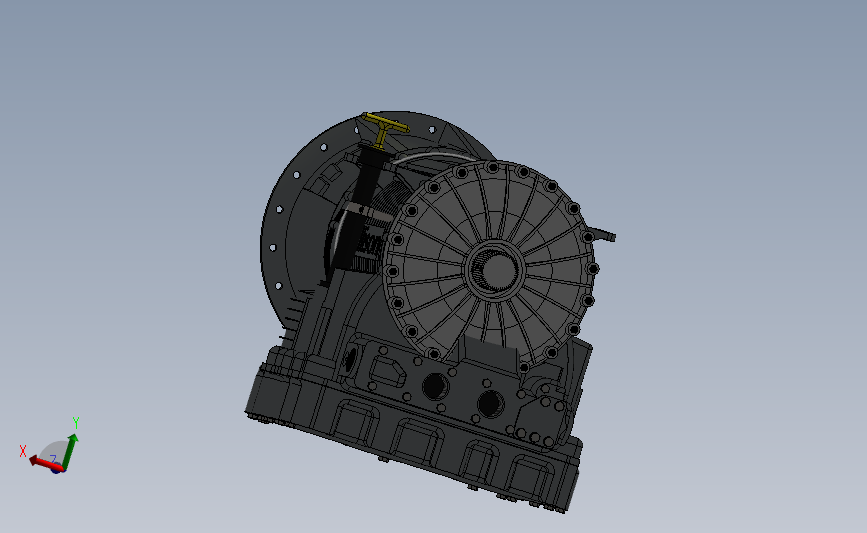Select the yellow T-handle on the model

pyautogui.click(x=385, y=129)
